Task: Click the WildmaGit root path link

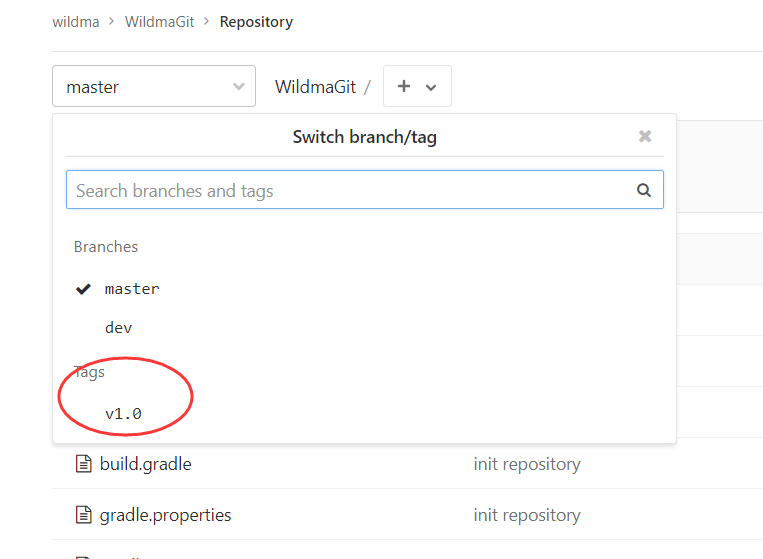Action: pyautogui.click(x=315, y=87)
